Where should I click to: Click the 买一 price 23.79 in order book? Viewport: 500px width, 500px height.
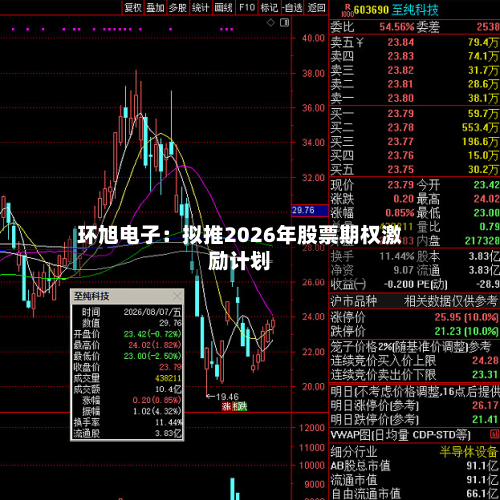point(401,114)
